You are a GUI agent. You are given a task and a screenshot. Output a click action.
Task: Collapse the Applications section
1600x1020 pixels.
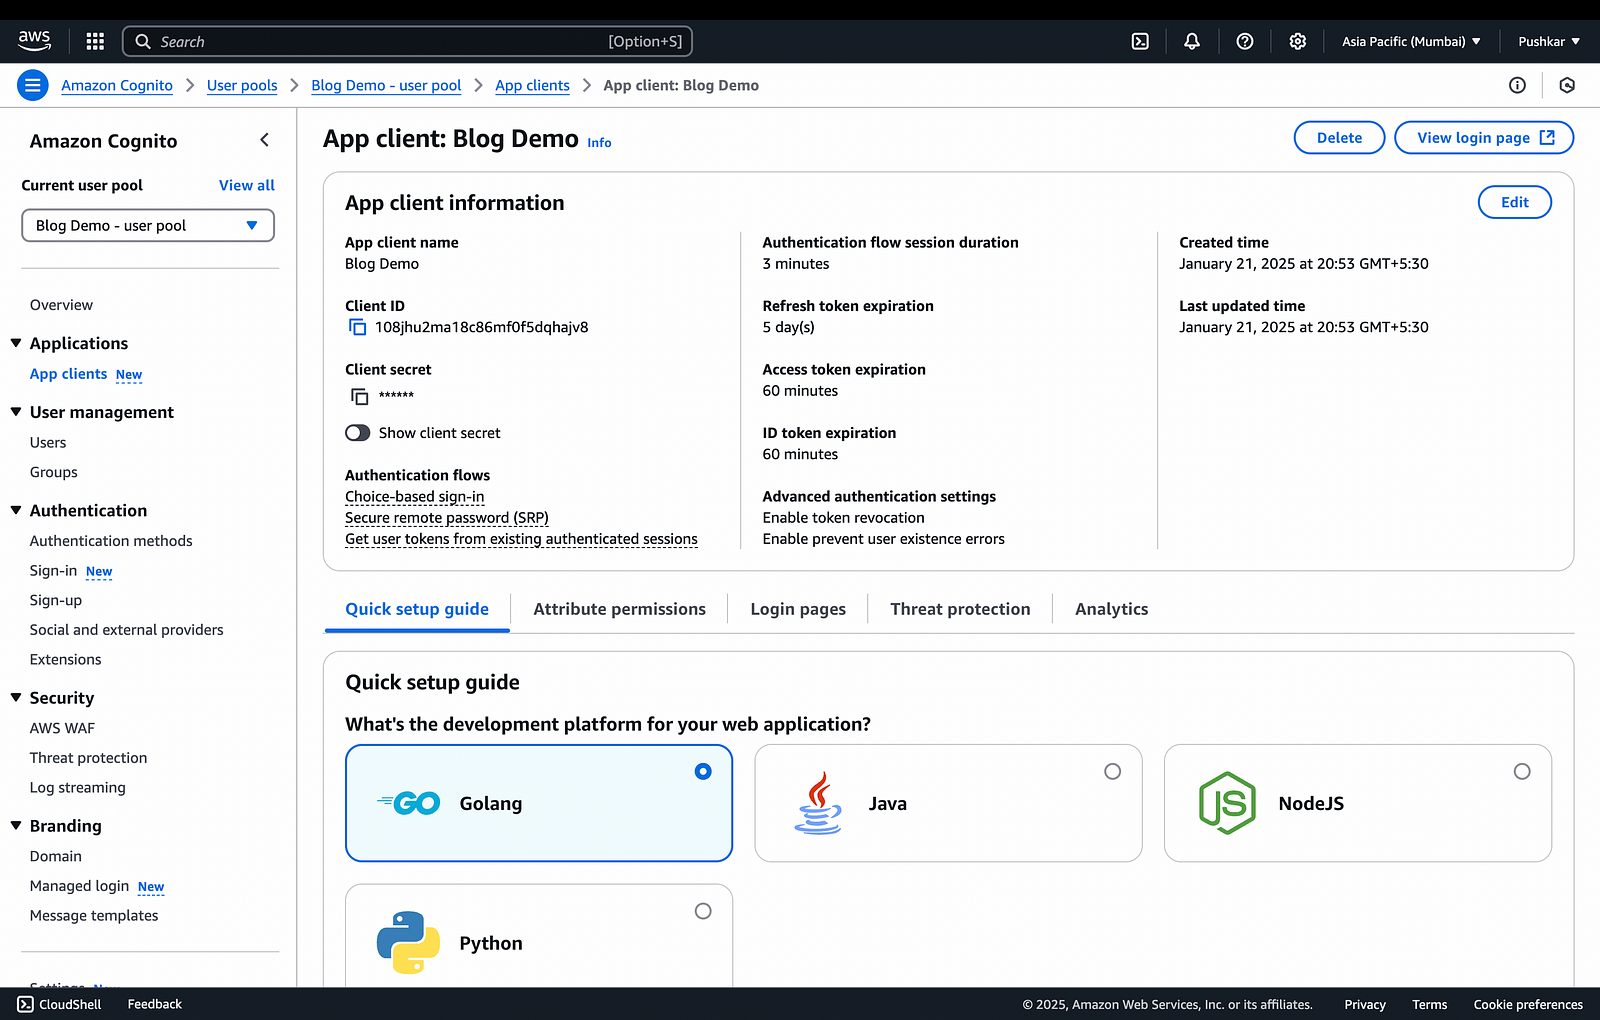(x=16, y=343)
